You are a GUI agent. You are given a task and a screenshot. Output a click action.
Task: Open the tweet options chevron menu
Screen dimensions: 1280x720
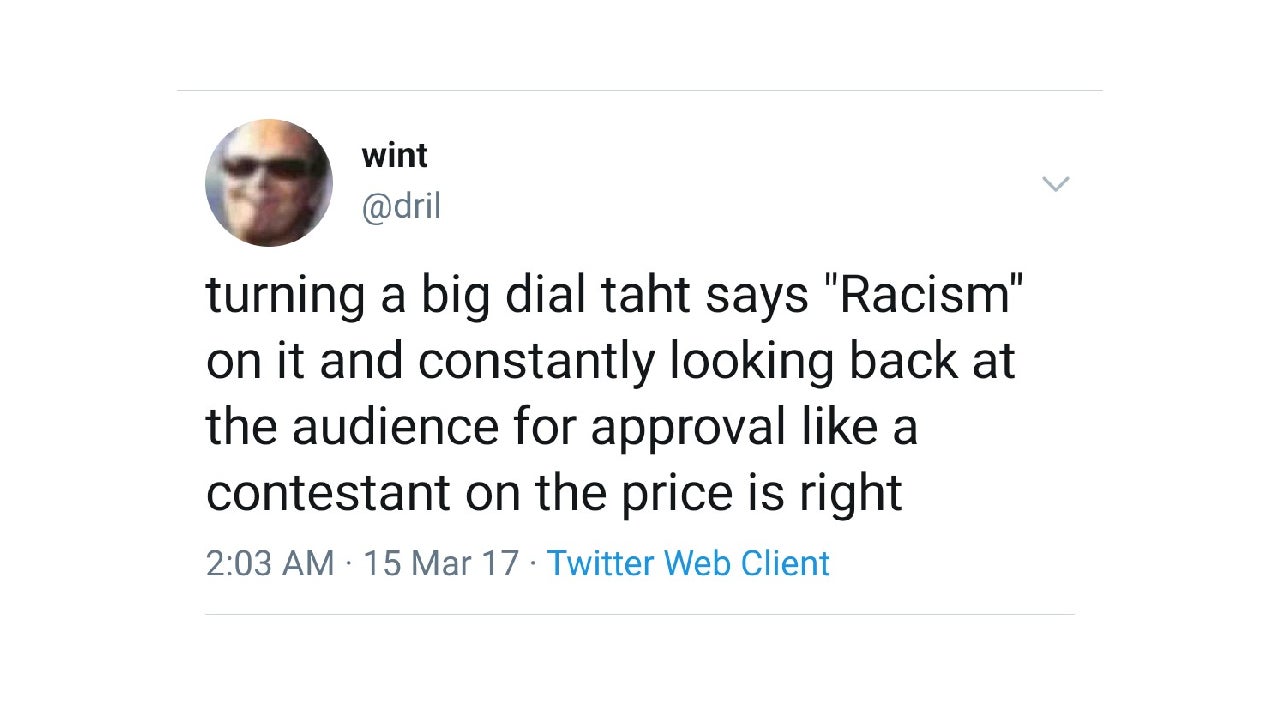(1055, 184)
